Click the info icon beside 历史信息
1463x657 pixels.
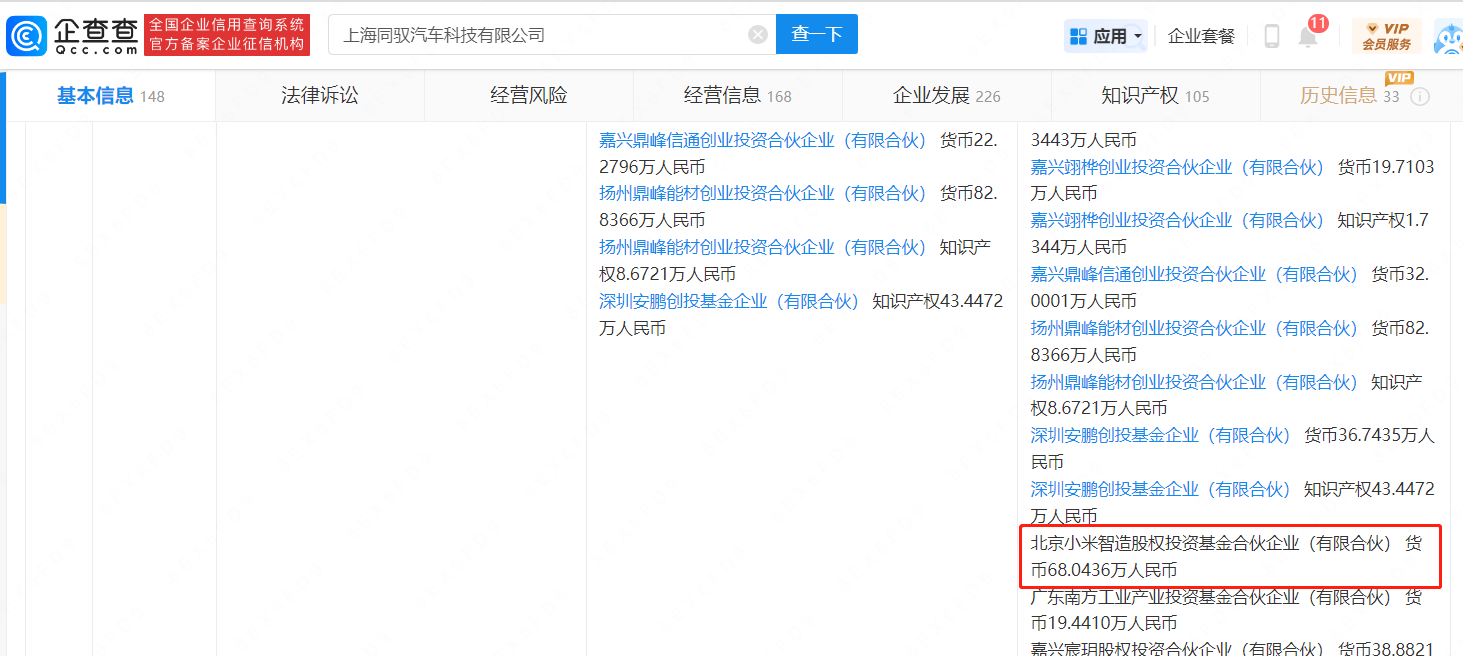point(1419,97)
